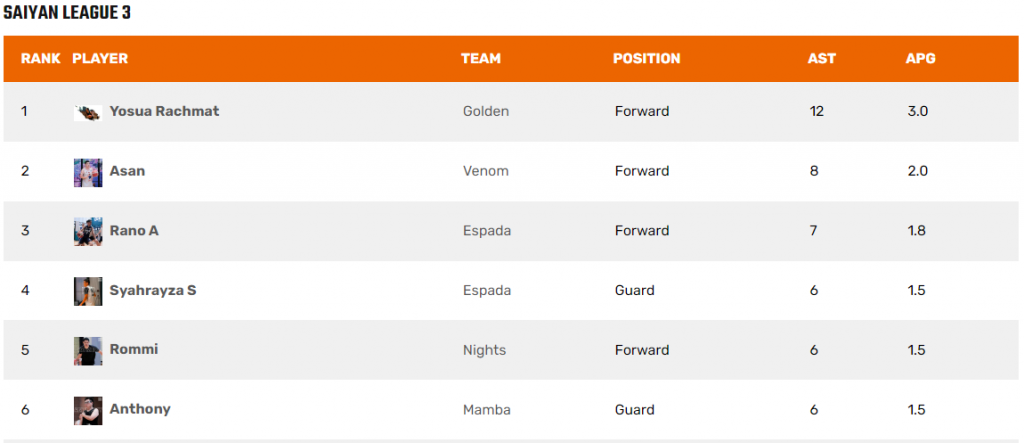Select Syahrayza S player name

pos(153,290)
